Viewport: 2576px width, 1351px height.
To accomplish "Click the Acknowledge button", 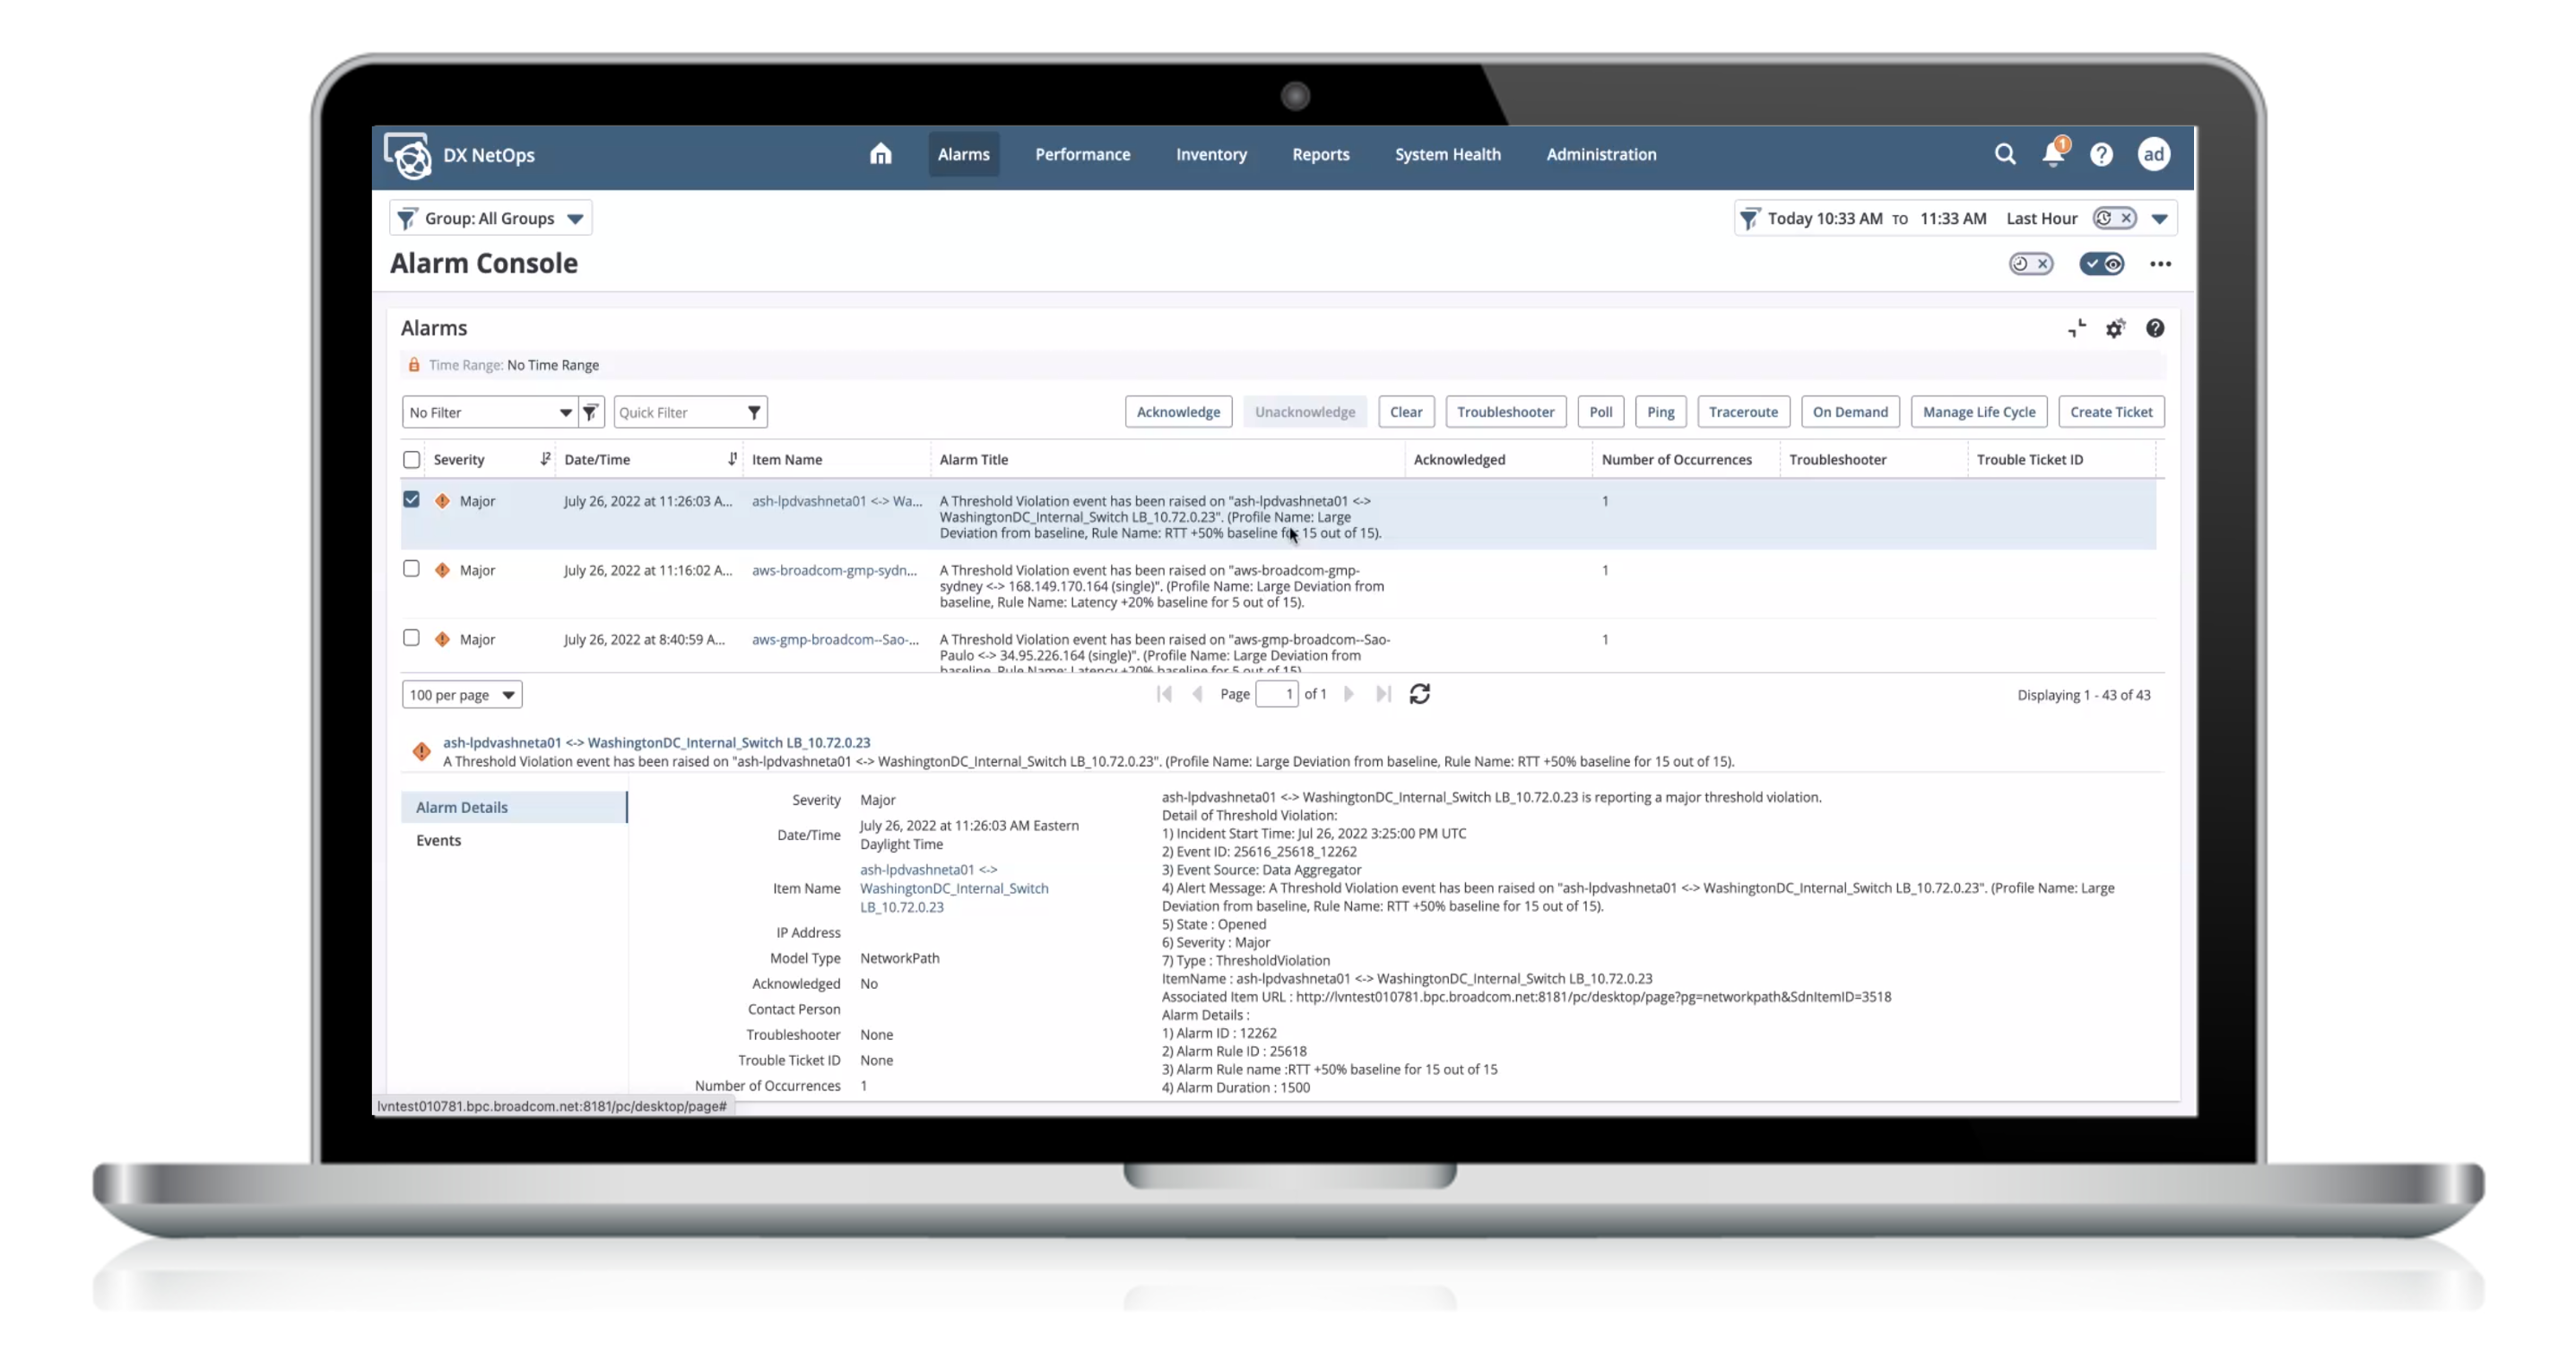I will [x=1177, y=412].
